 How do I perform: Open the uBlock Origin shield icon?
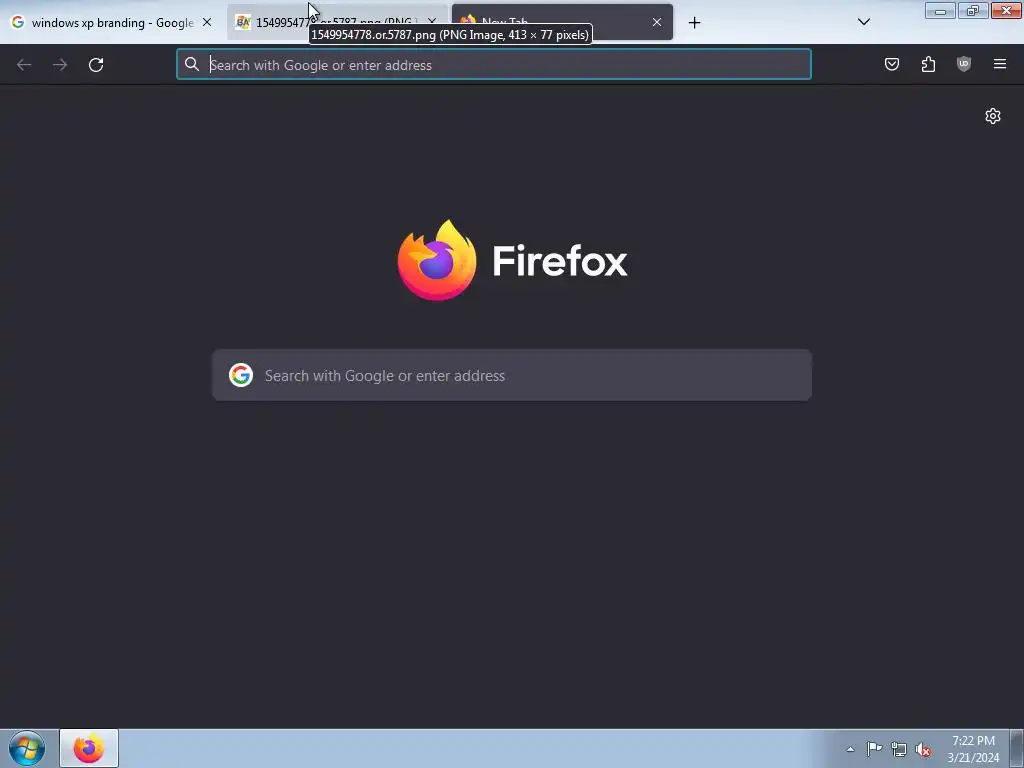pos(964,64)
